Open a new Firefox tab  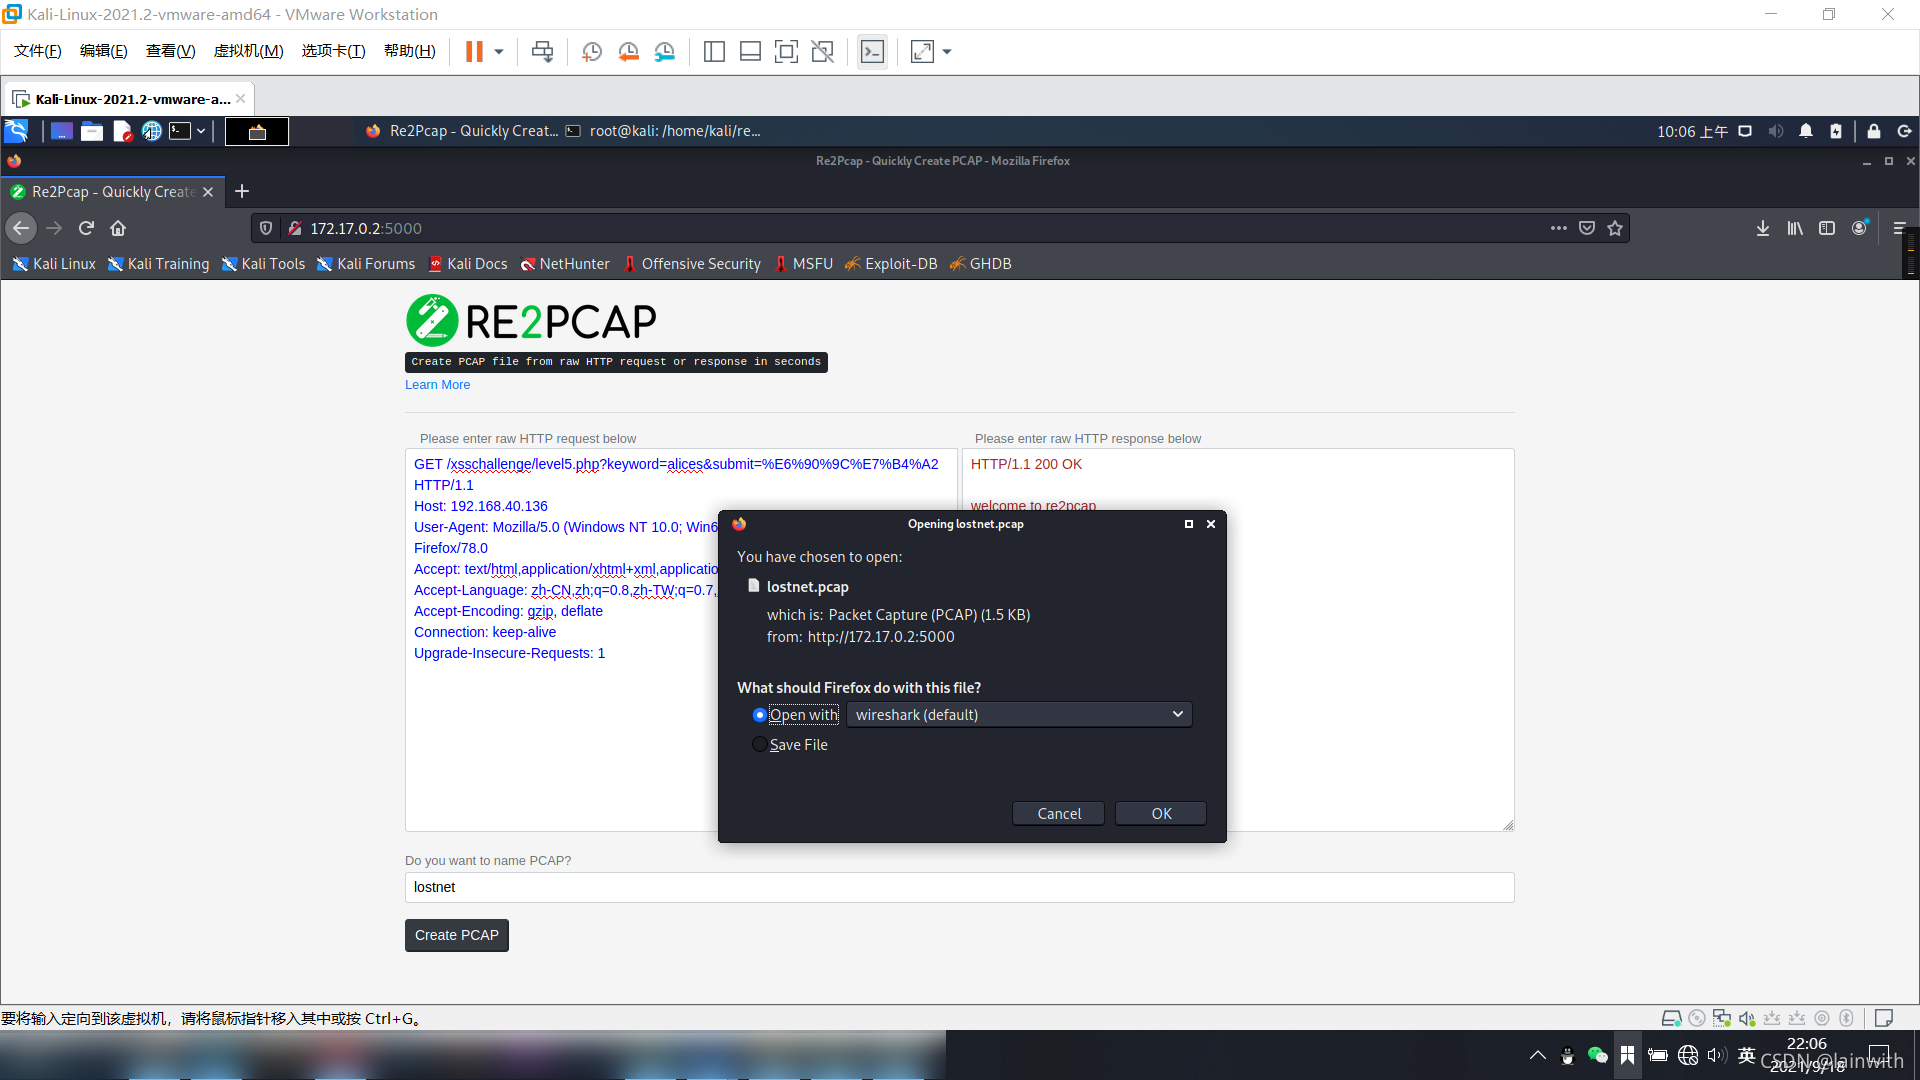coord(242,191)
